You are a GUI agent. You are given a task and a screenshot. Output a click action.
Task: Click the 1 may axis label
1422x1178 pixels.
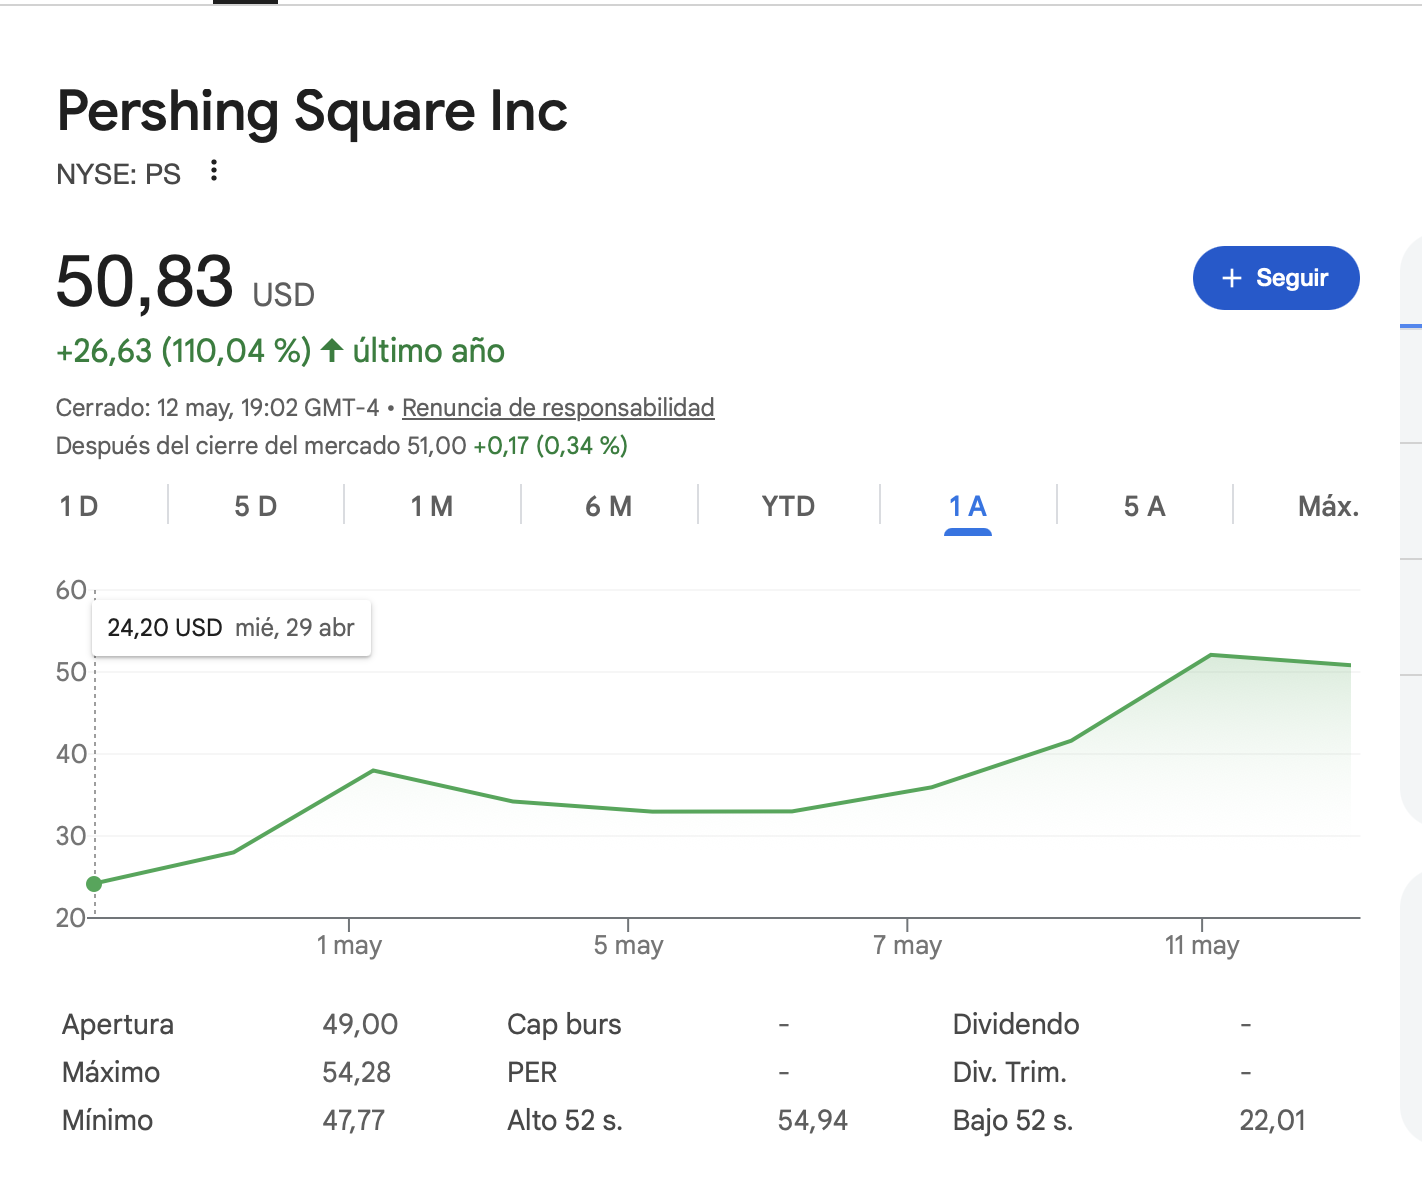(349, 945)
